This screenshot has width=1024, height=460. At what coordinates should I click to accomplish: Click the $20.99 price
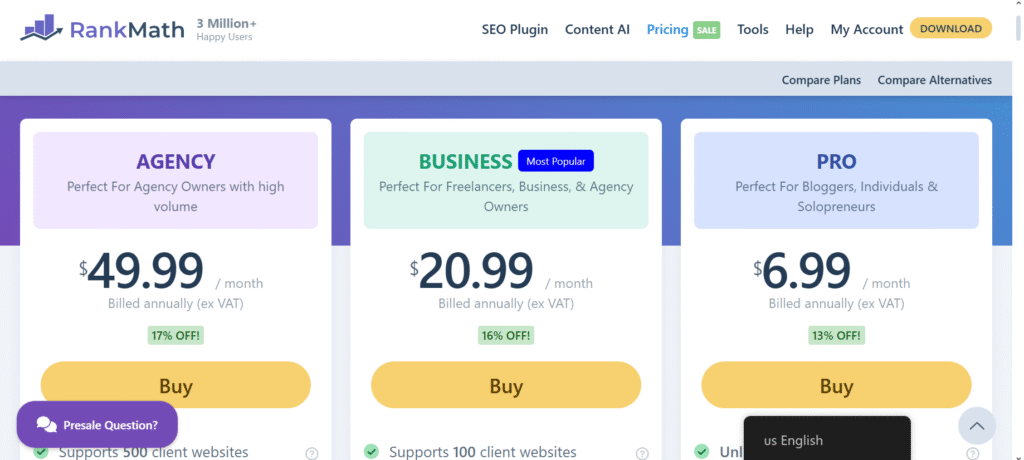pyautogui.click(x=472, y=271)
